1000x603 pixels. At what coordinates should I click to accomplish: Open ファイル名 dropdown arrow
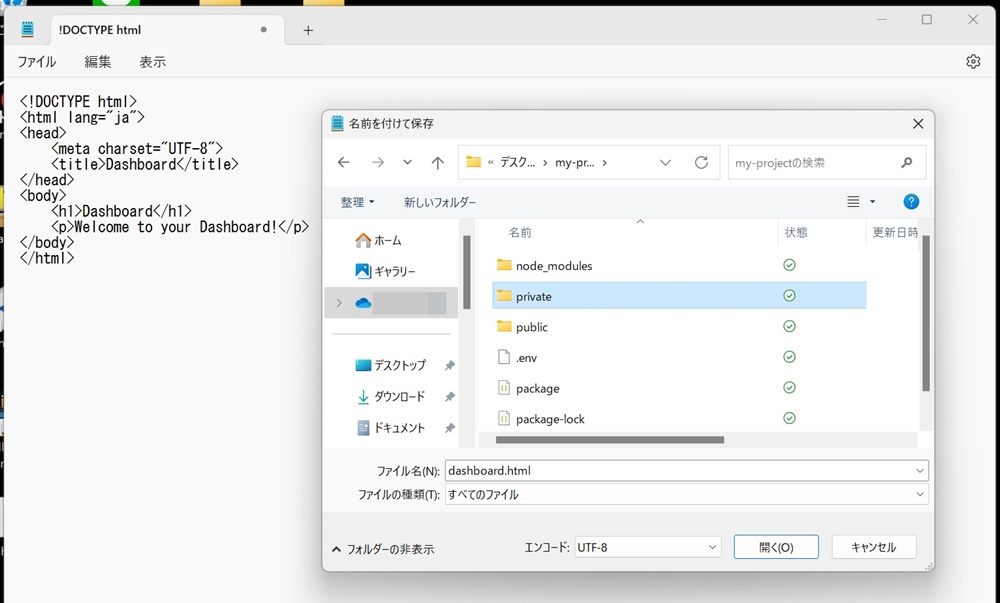920,470
